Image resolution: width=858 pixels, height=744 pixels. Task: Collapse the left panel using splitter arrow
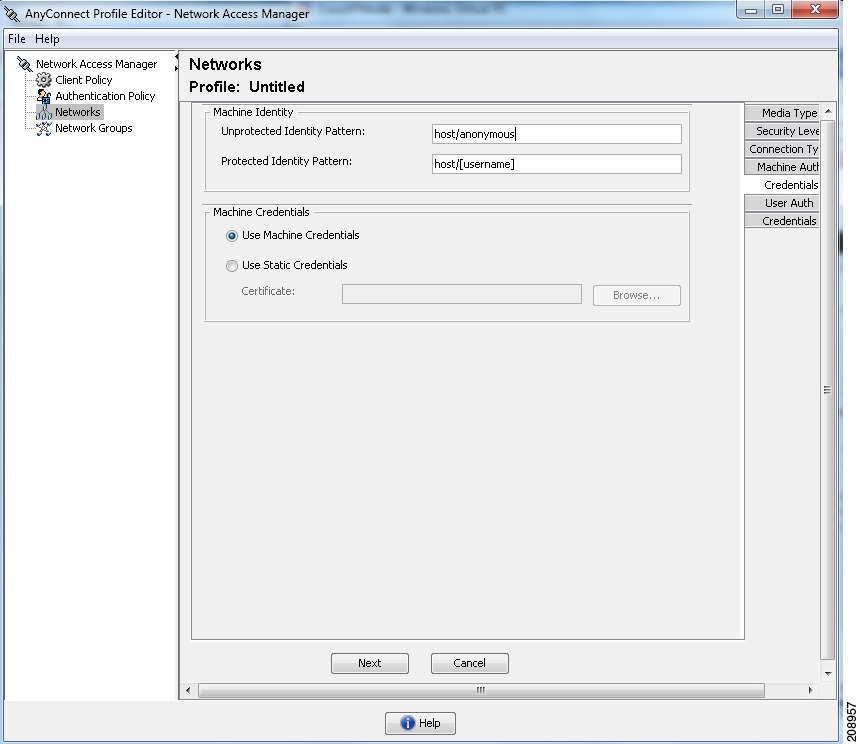(x=176, y=56)
